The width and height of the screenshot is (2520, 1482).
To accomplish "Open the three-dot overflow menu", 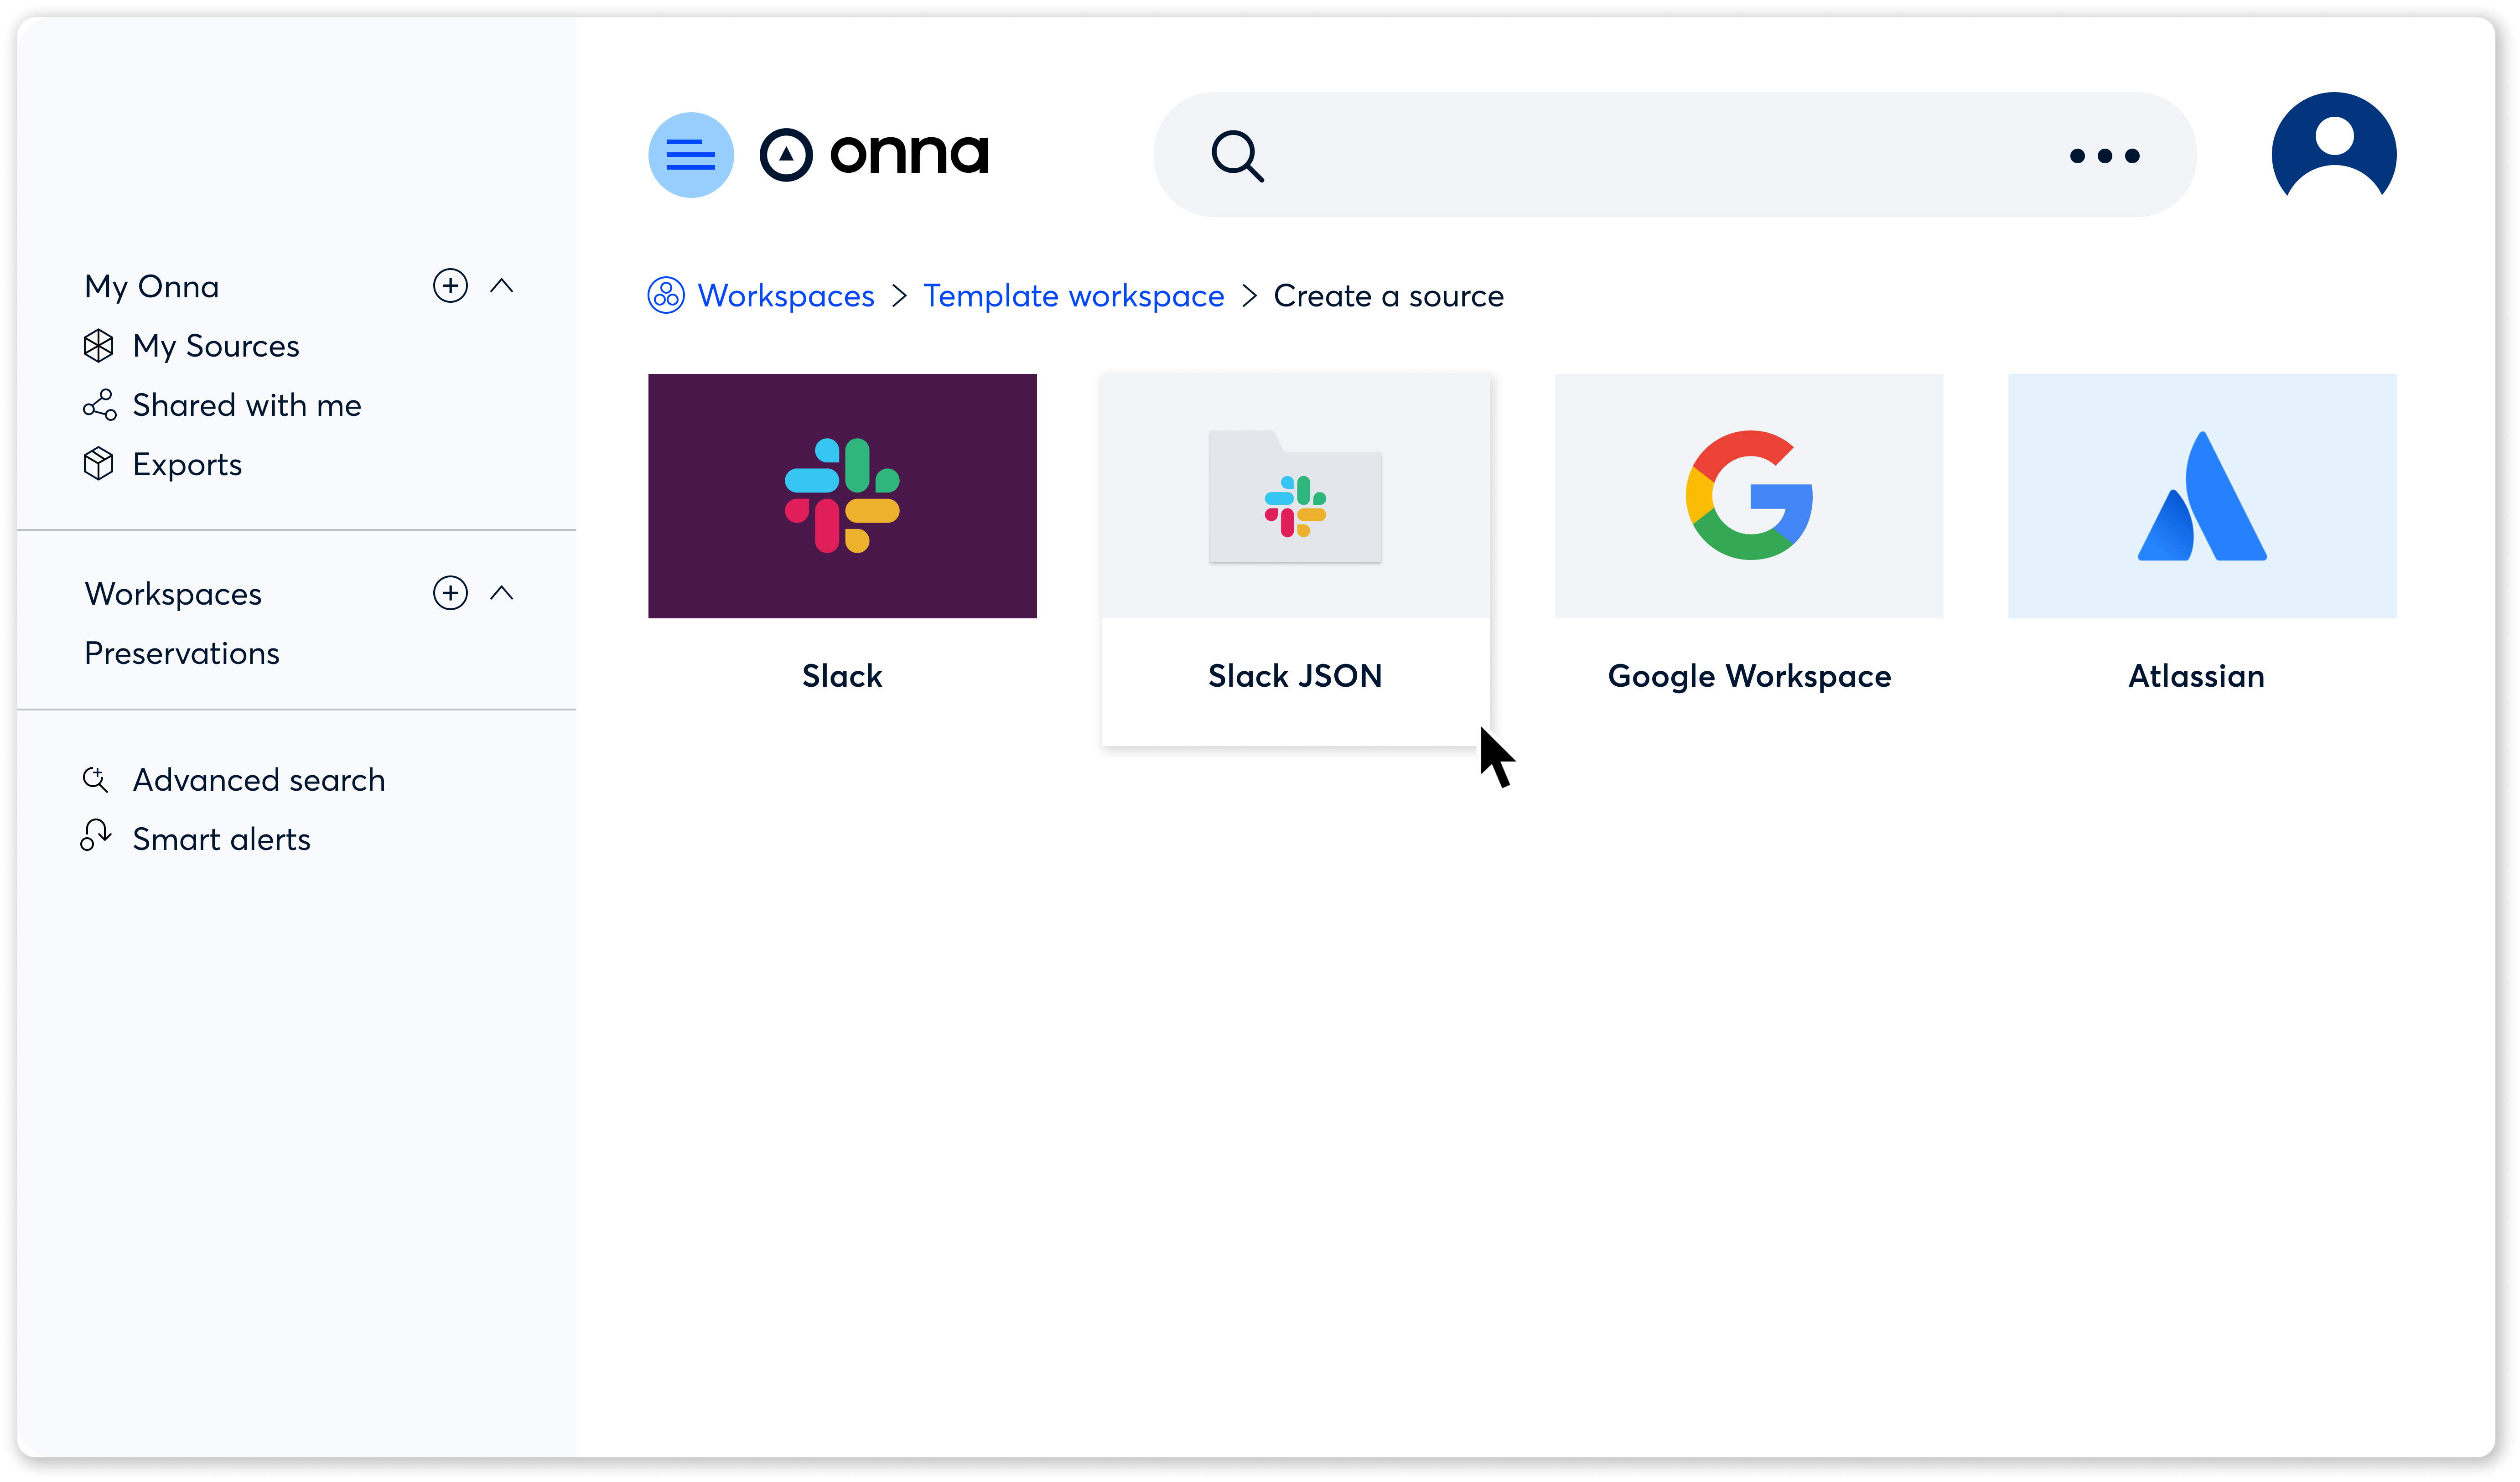I will 2104,155.
